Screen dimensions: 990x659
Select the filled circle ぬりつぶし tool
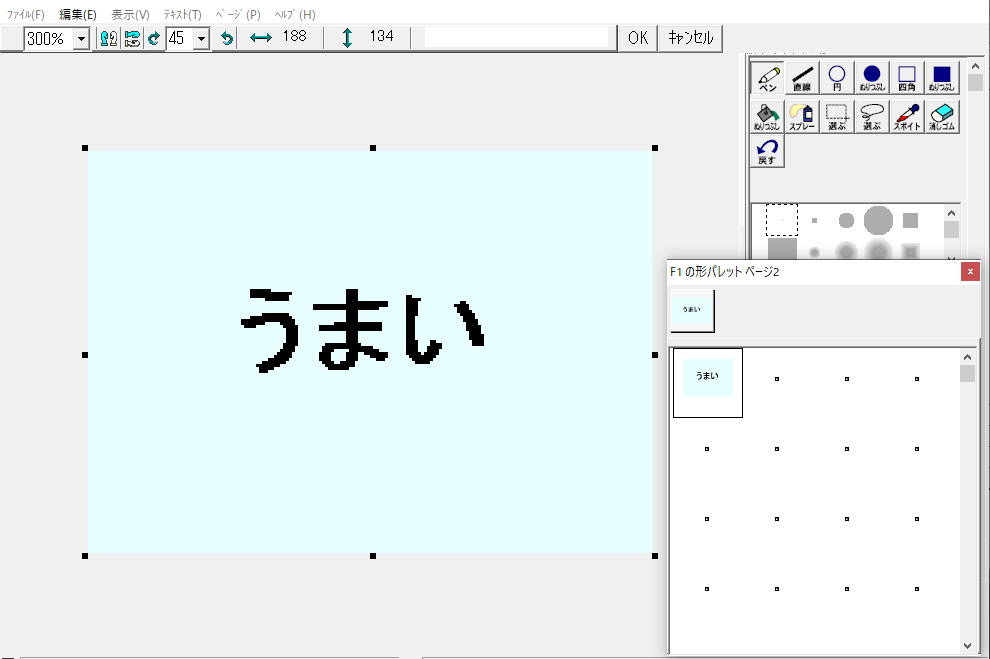tap(872, 78)
